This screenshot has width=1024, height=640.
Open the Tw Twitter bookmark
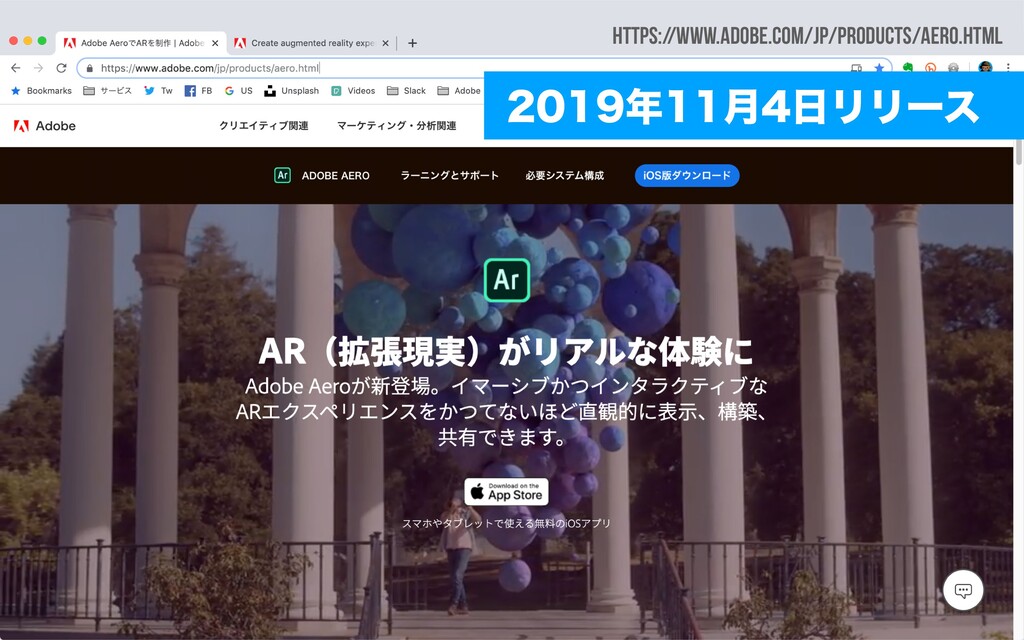pyautogui.click(x=159, y=91)
